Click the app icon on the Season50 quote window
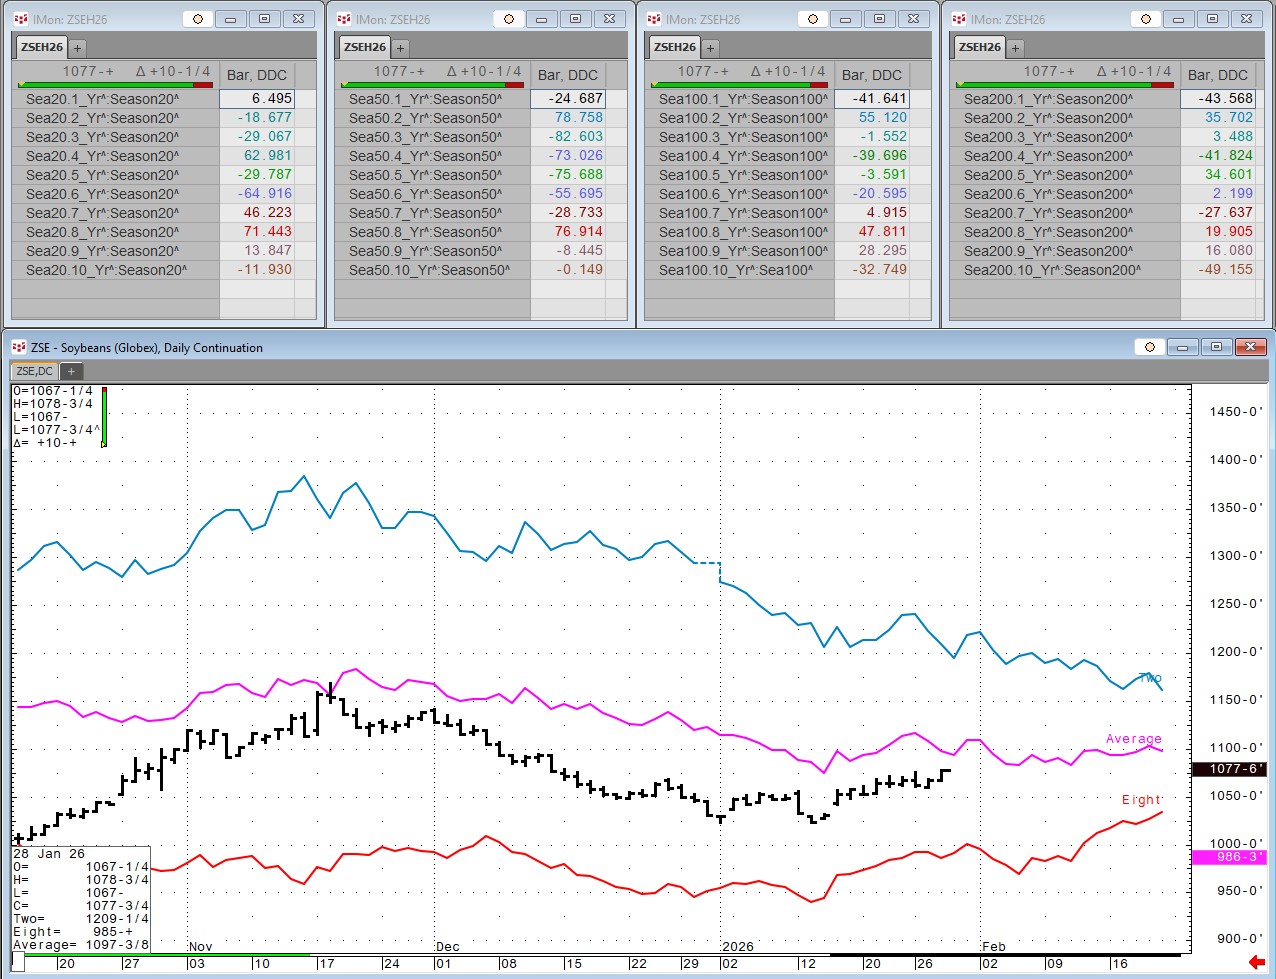The image size is (1276, 979). (x=342, y=18)
